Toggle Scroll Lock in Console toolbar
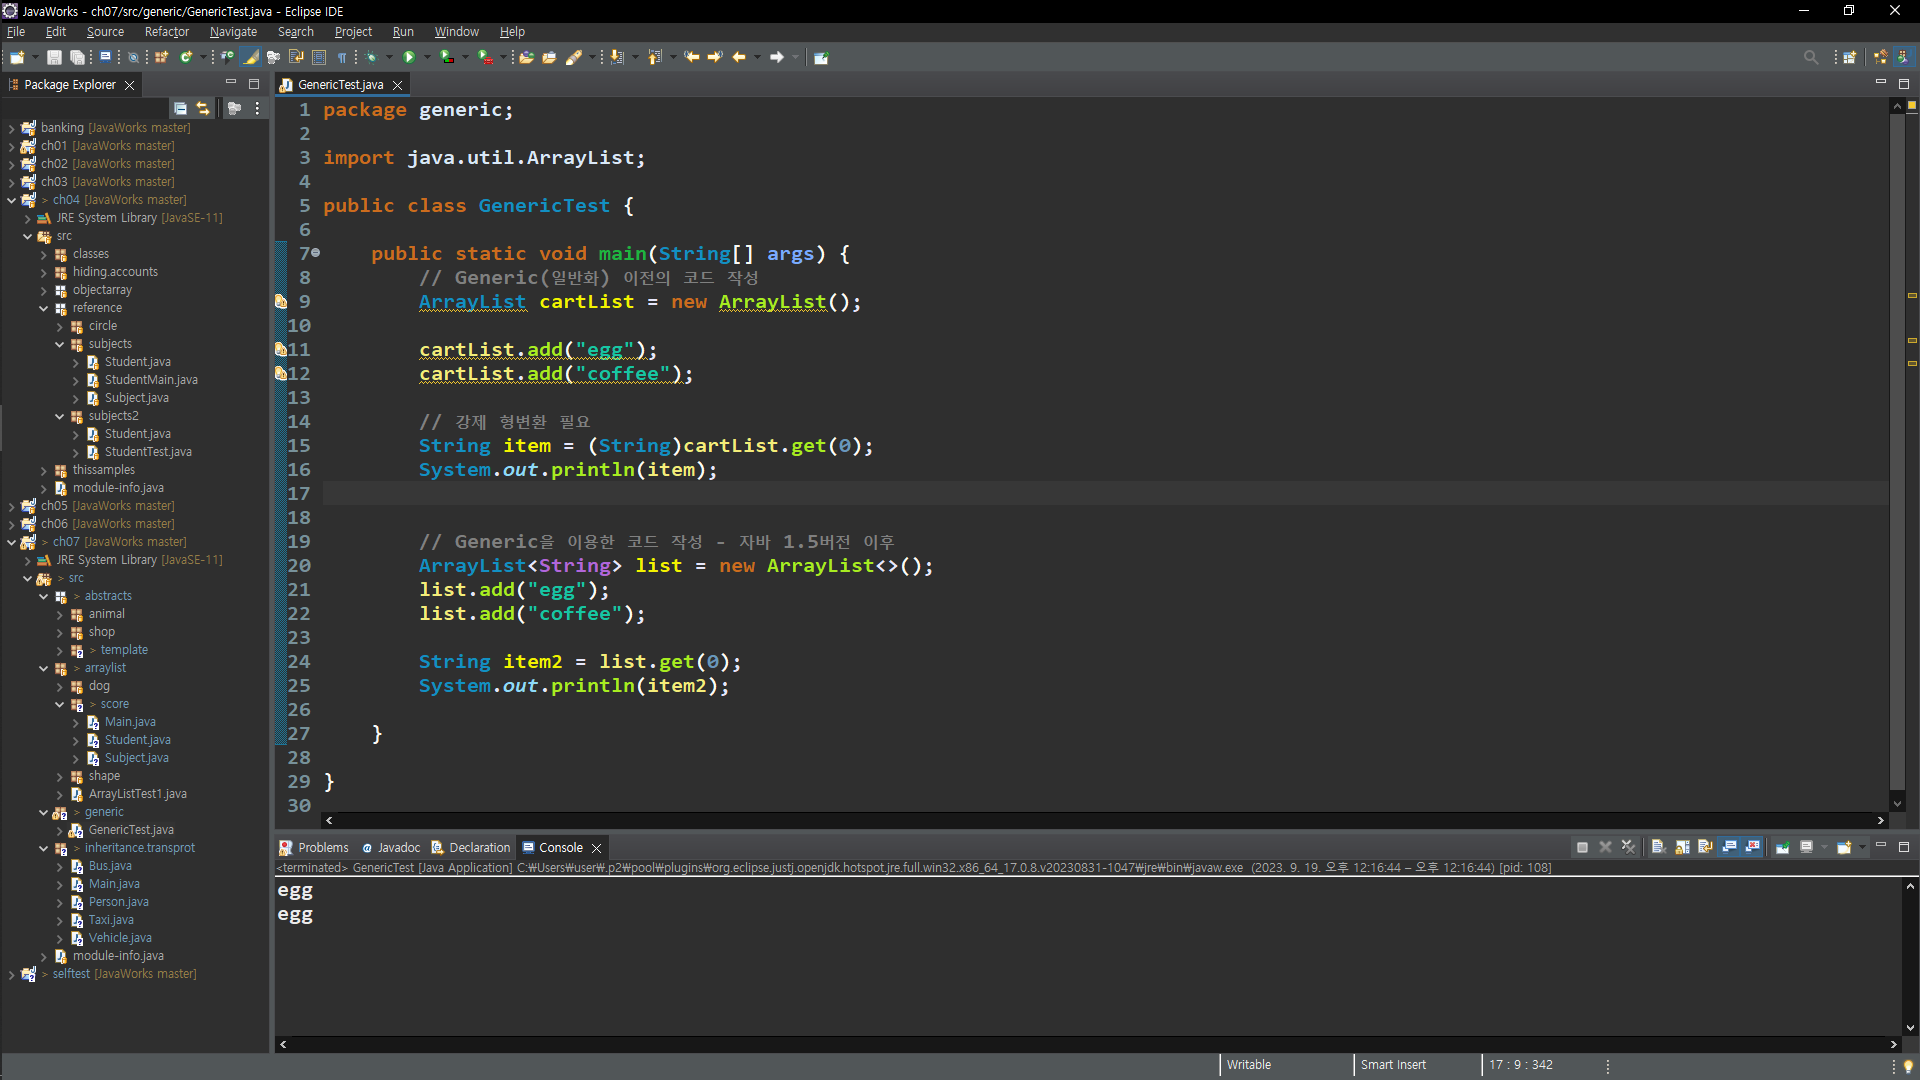This screenshot has height=1080, width=1920. click(x=1683, y=847)
